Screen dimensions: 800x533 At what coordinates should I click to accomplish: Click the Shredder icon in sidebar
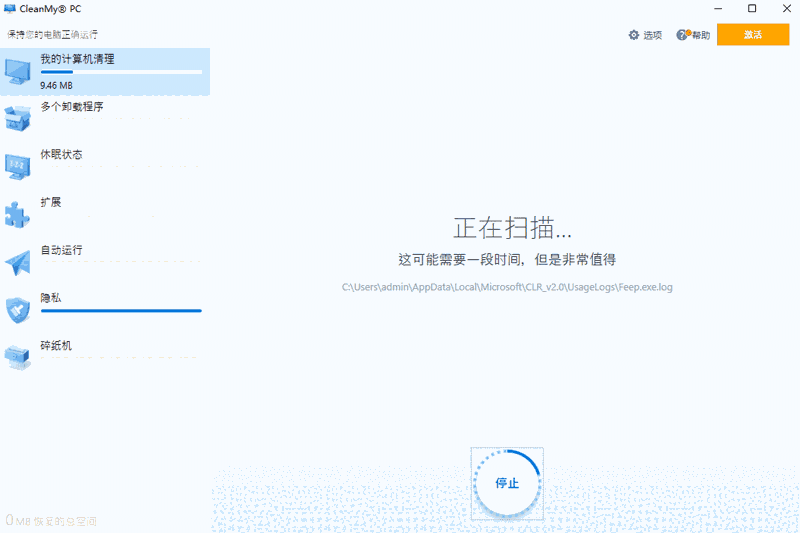tap(18, 358)
